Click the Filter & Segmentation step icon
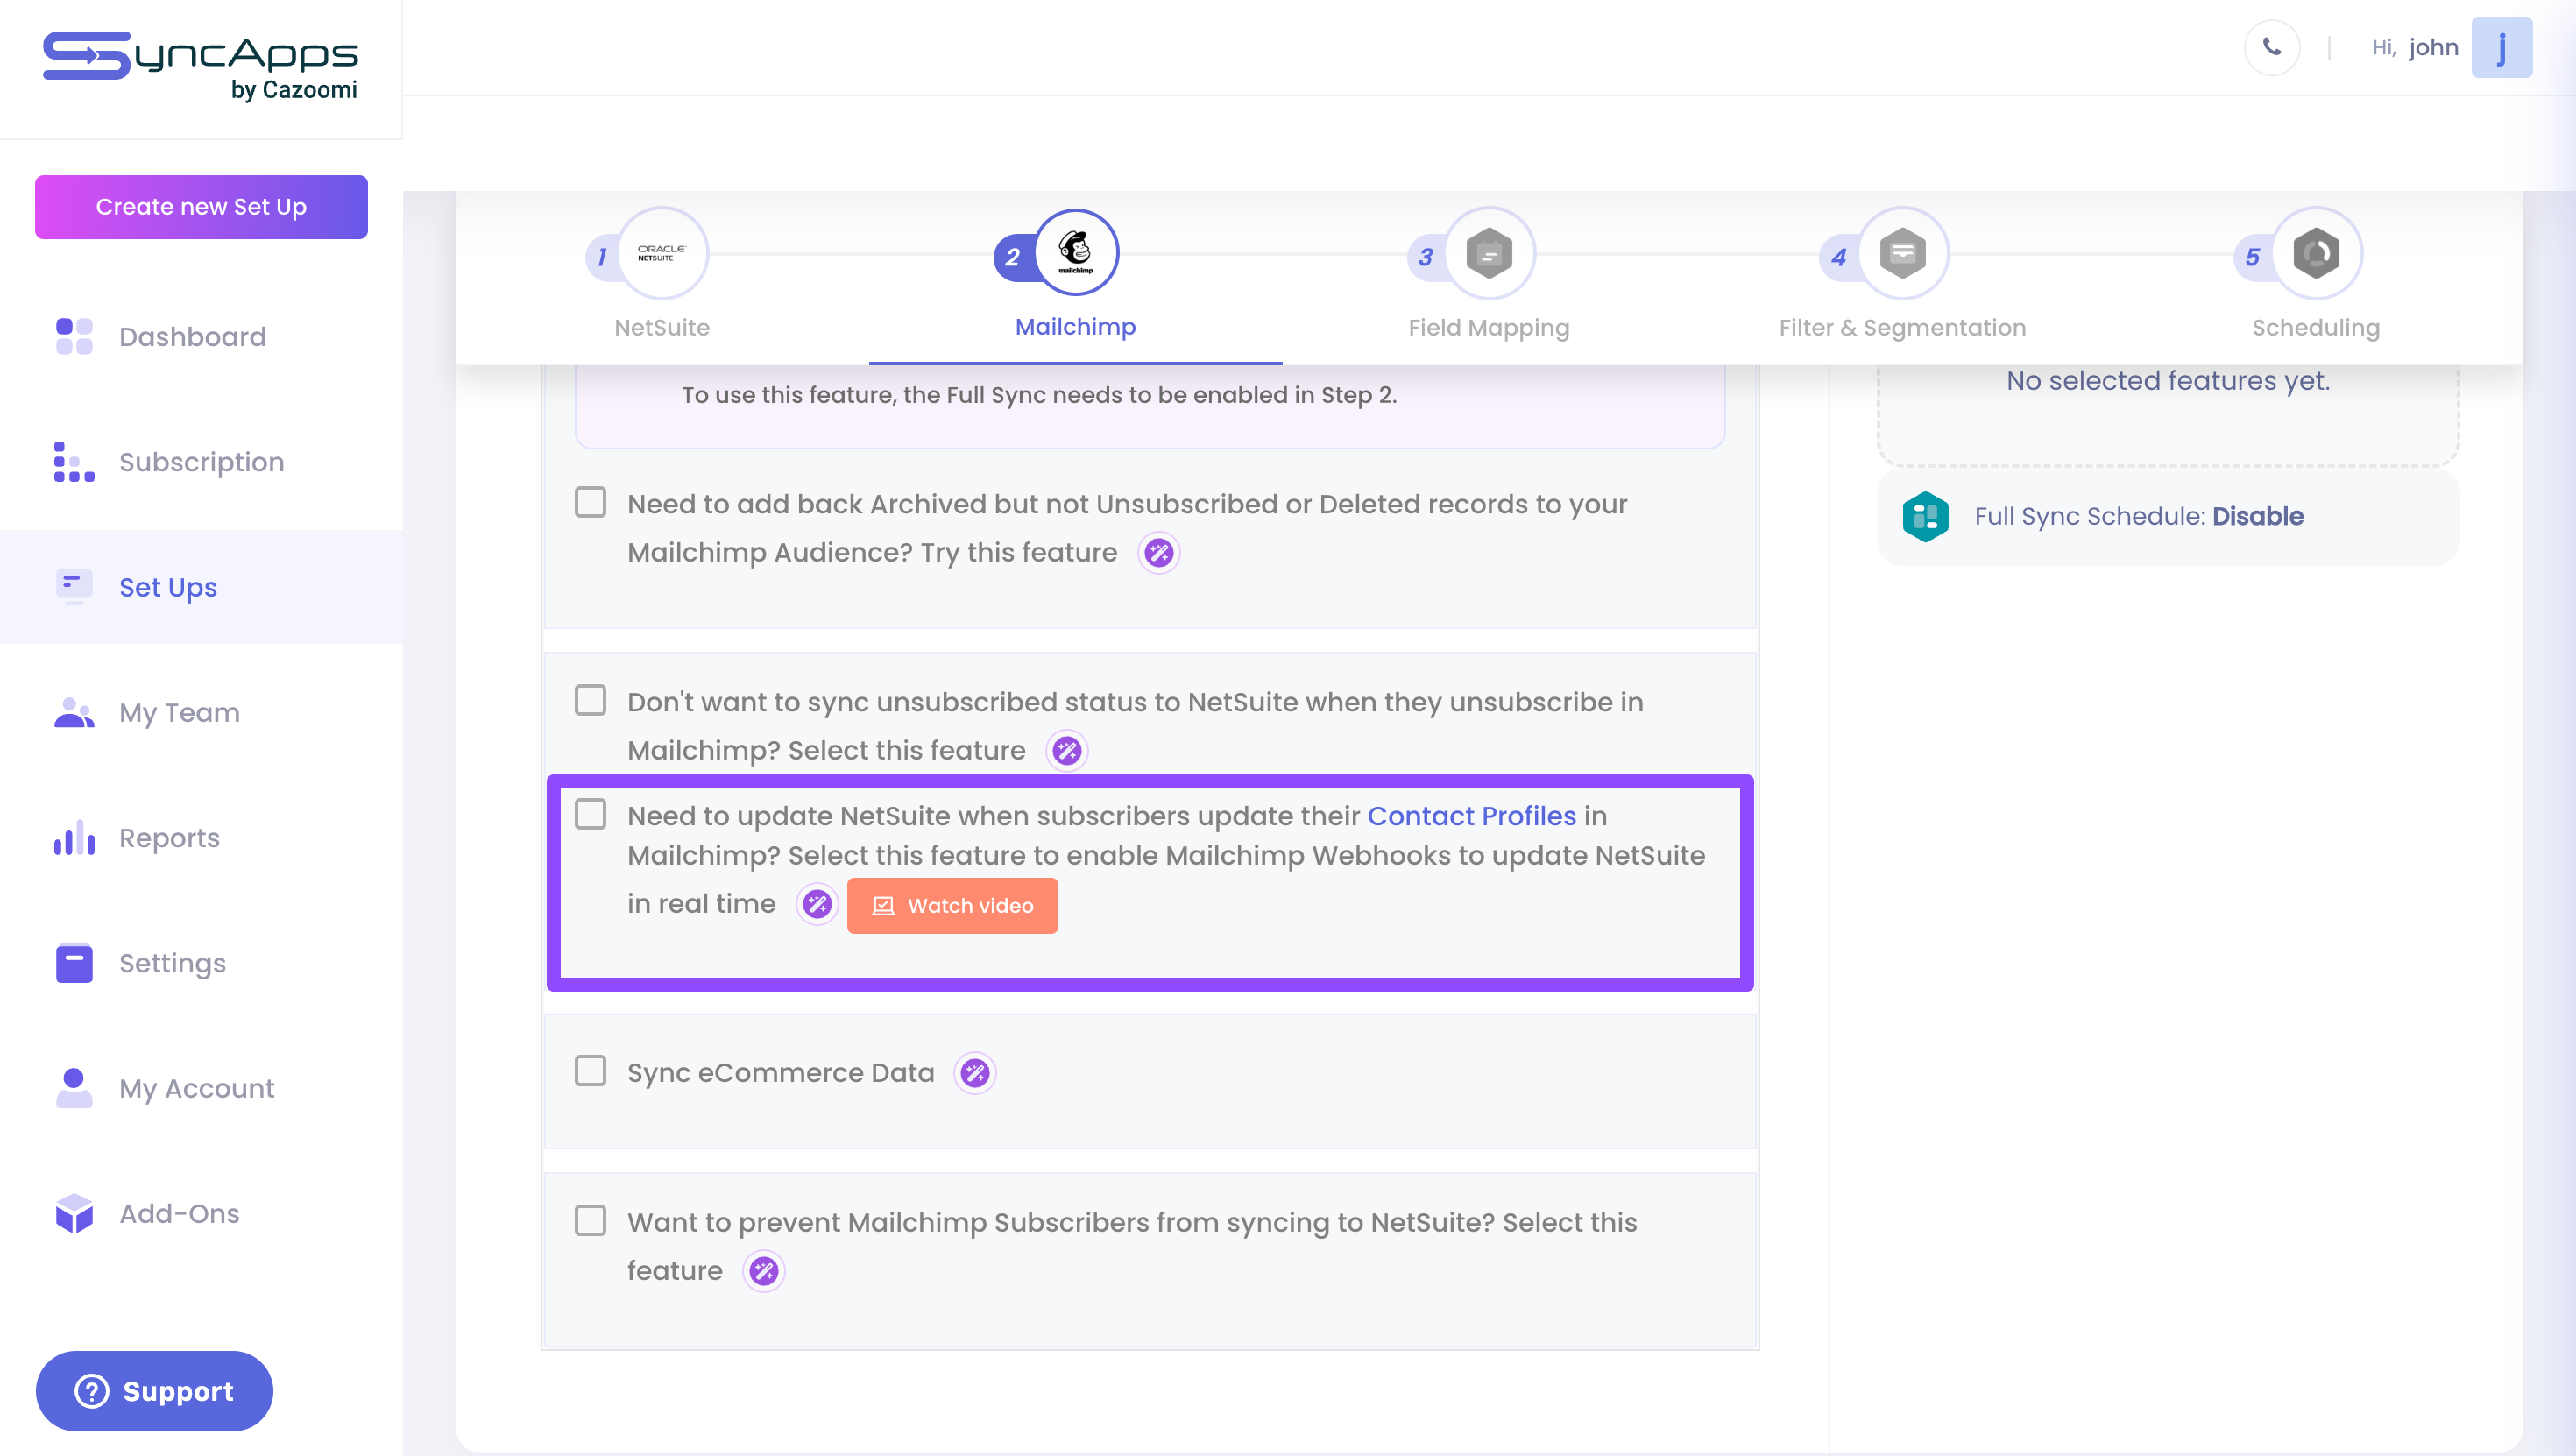The height and width of the screenshot is (1456, 2576). (x=1902, y=253)
